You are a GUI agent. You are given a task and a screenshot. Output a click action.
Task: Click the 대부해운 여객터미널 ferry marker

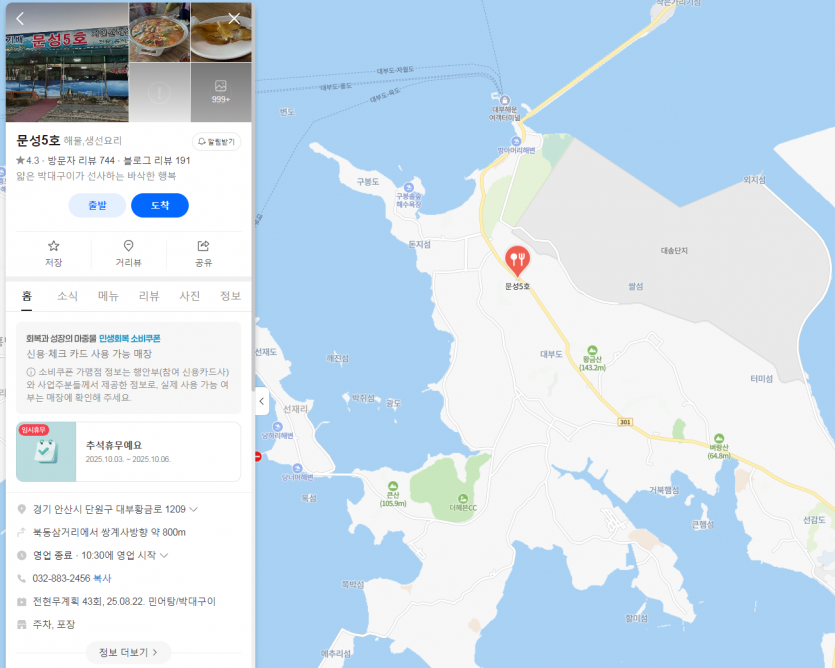pos(505,100)
